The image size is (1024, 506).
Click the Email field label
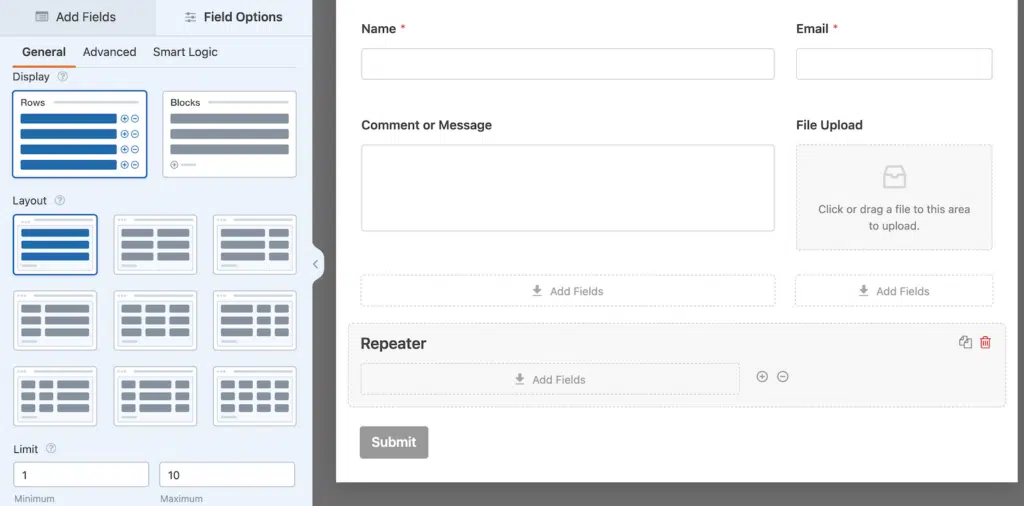[812, 29]
